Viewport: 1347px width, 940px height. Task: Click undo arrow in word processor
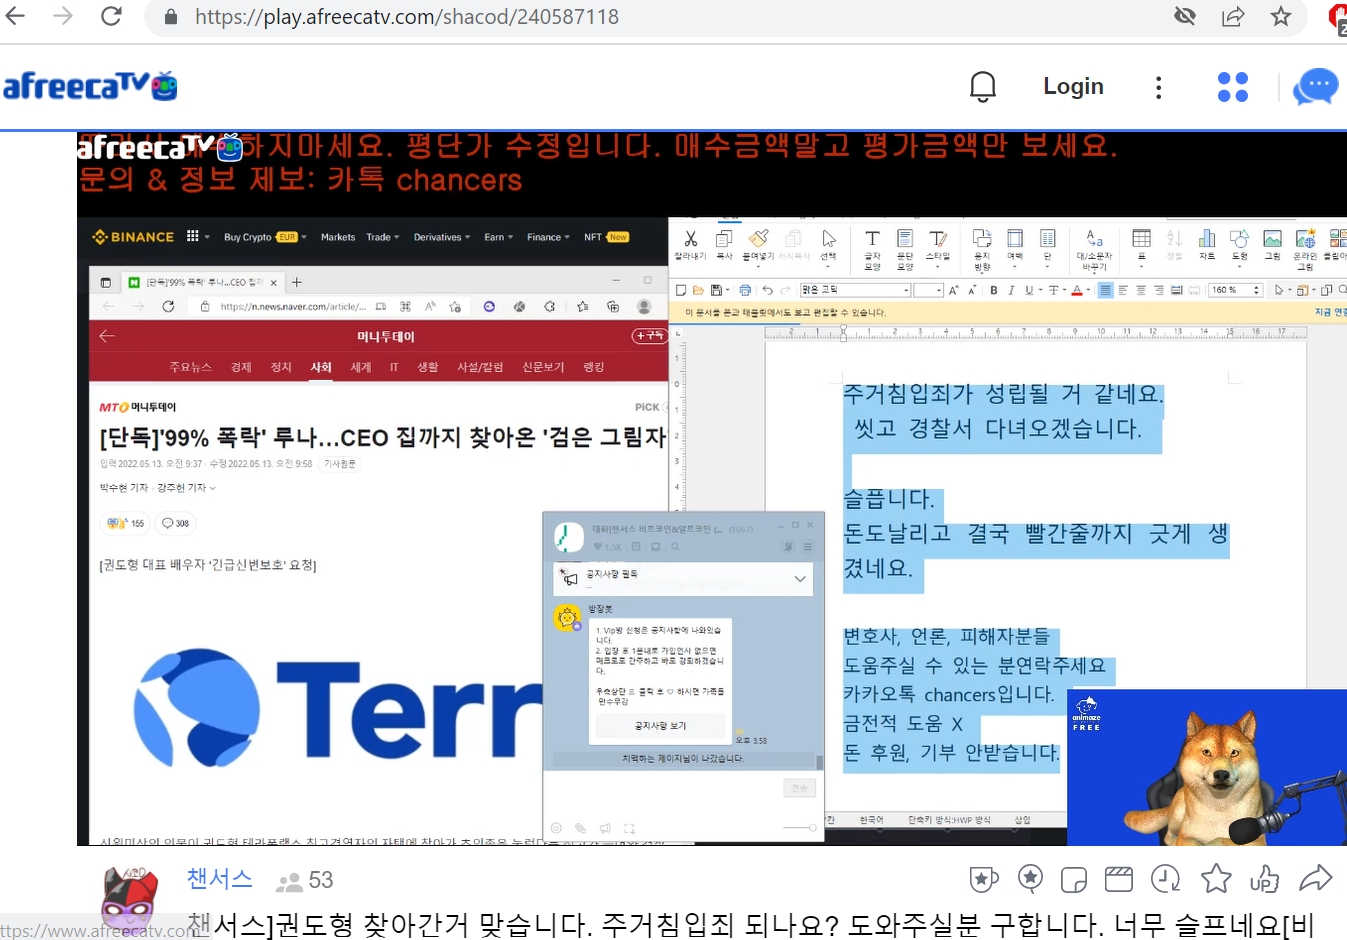coord(767,290)
